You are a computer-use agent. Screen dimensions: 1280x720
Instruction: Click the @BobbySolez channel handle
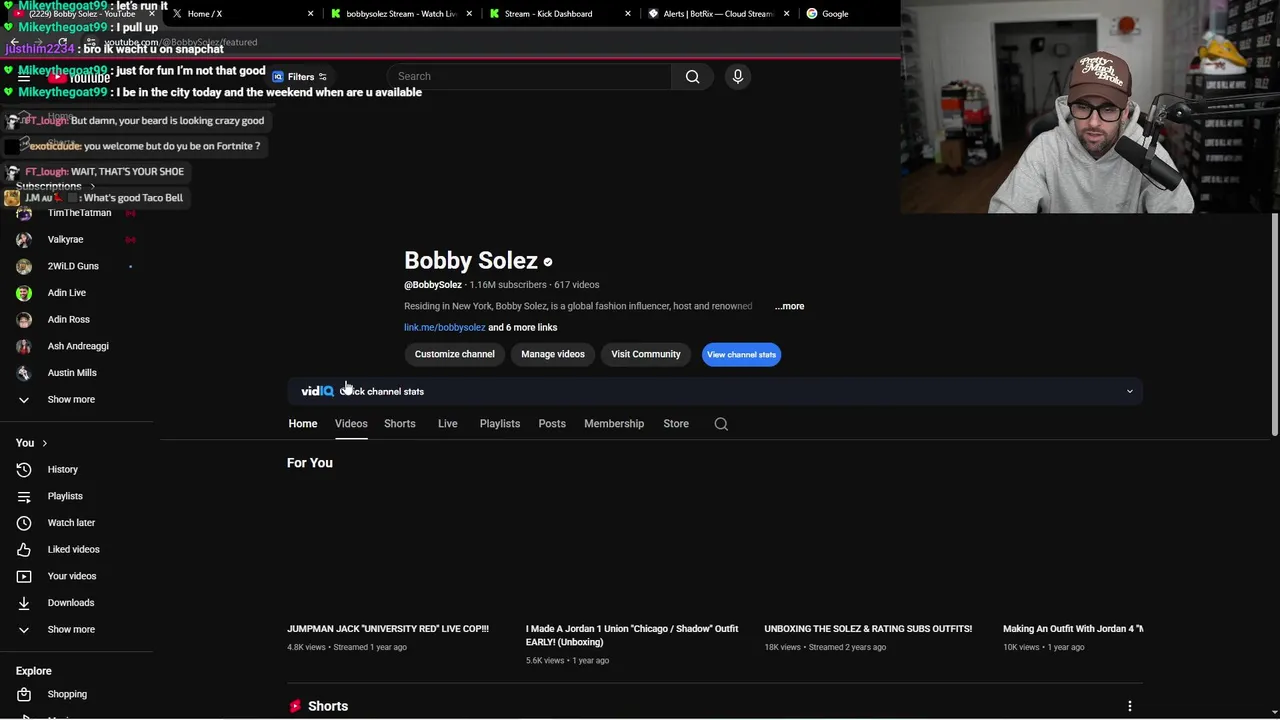click(x=433, y=285)
